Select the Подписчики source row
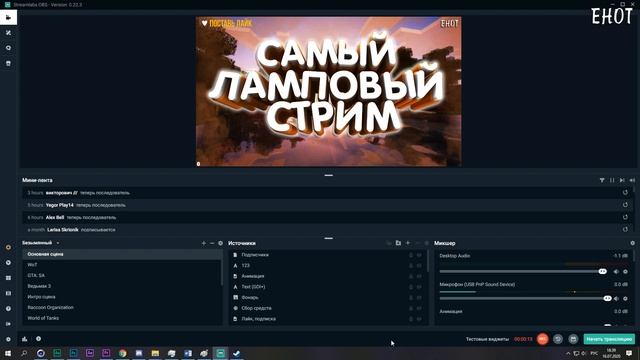The height and width of the screenshot is (360, 640). click(327, 255)
